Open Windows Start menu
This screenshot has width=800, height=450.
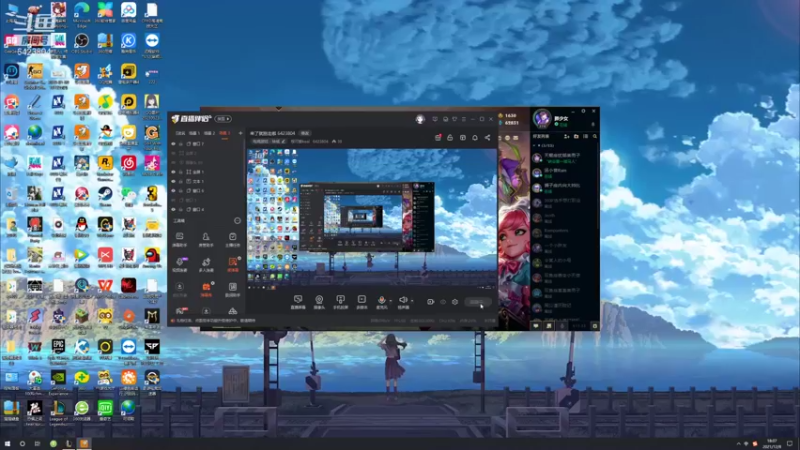point(7,443)
